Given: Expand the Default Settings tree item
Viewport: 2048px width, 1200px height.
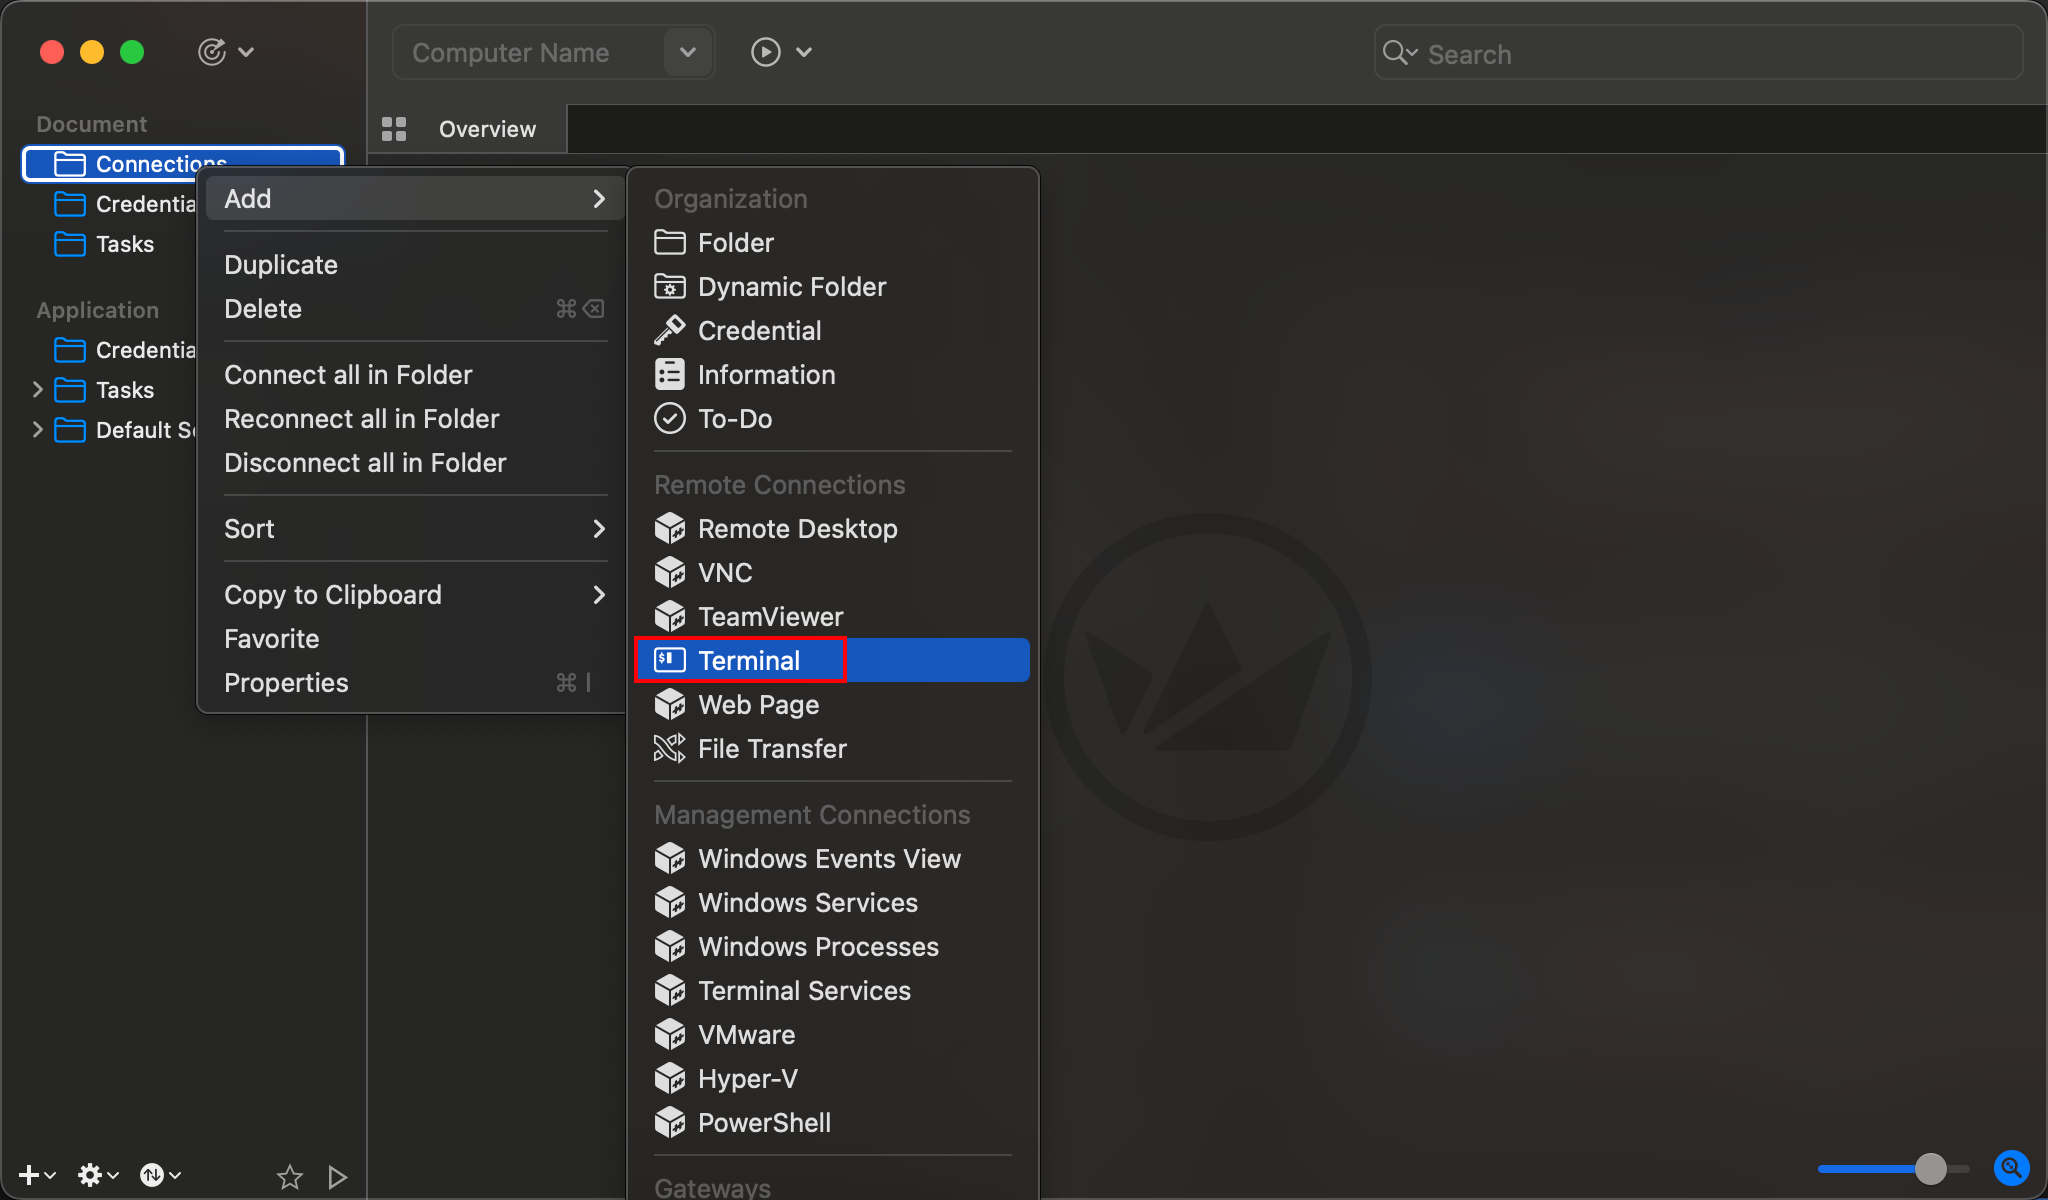Looking at the screenshot, I should 38,430.
